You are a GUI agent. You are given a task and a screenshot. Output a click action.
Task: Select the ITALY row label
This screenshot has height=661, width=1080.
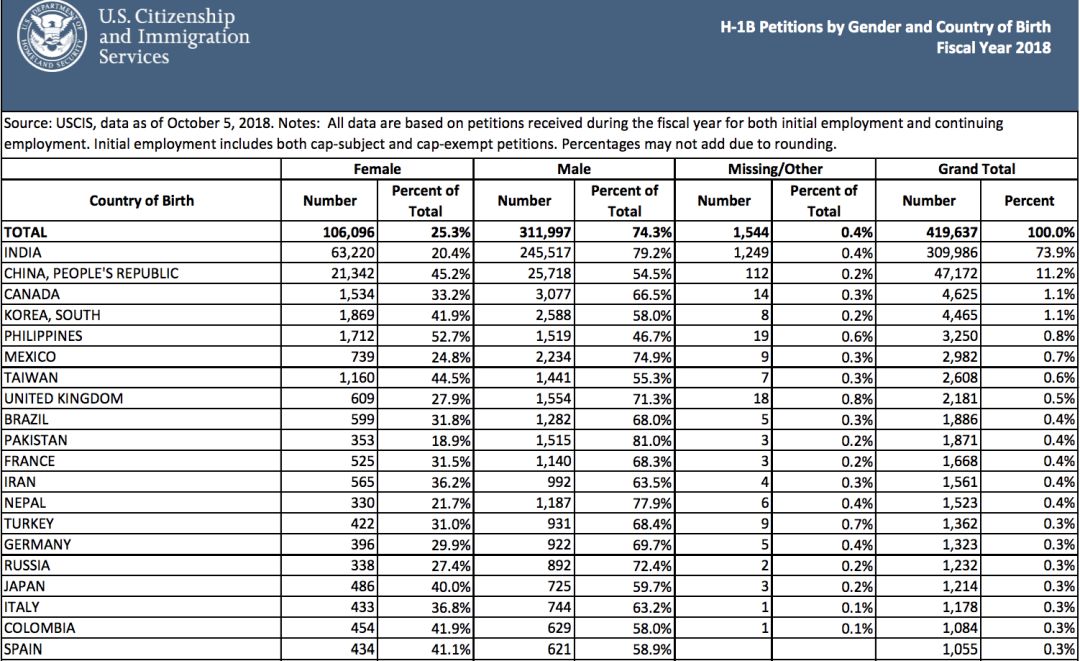tap(21, 607)
